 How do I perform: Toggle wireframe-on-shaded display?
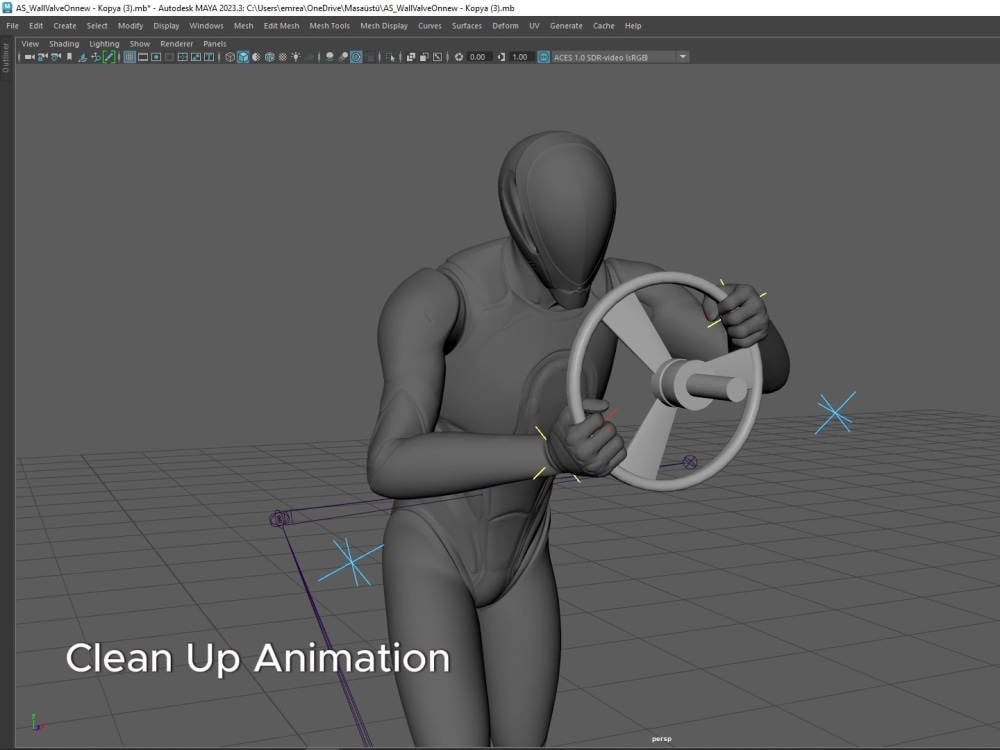point(255,57)
